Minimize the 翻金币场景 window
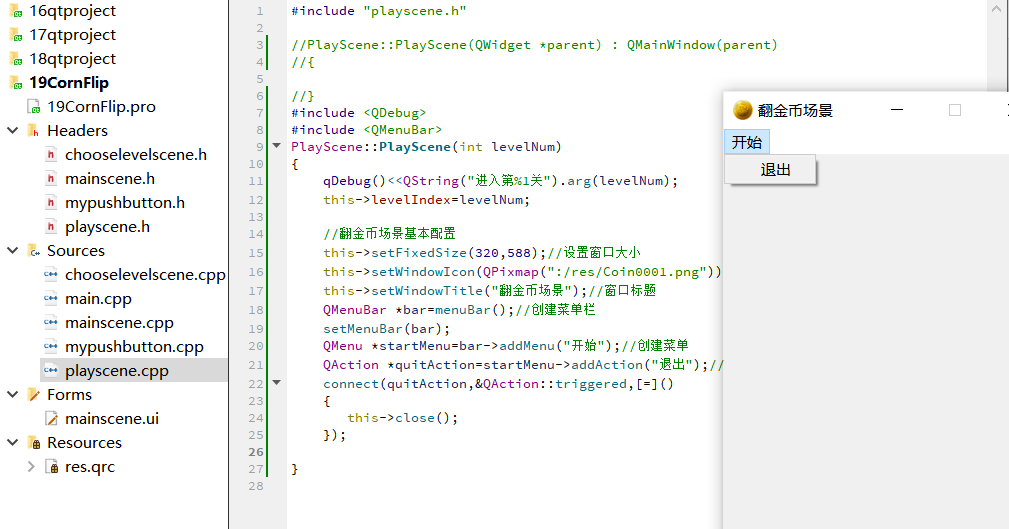 coord(897,110)
